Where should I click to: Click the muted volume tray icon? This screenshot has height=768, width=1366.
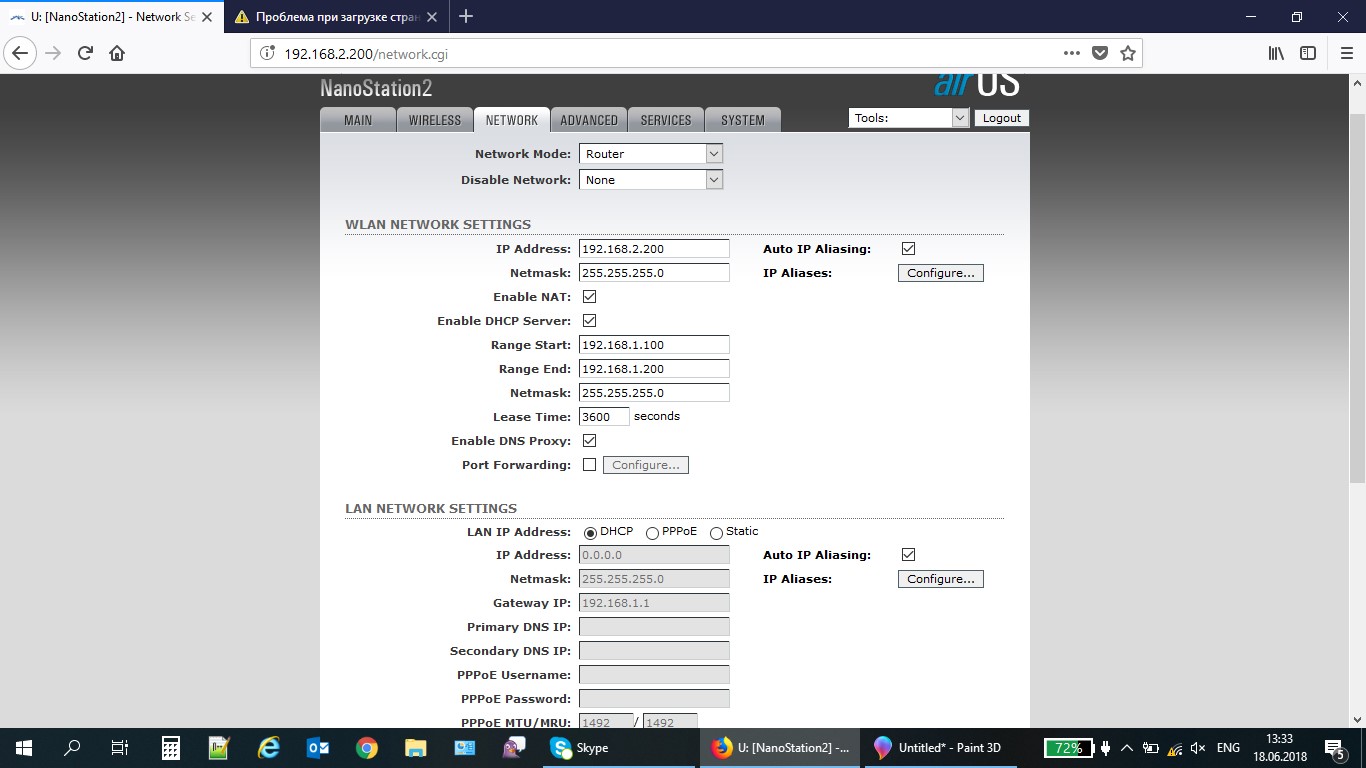click(x=1198, y=748)
